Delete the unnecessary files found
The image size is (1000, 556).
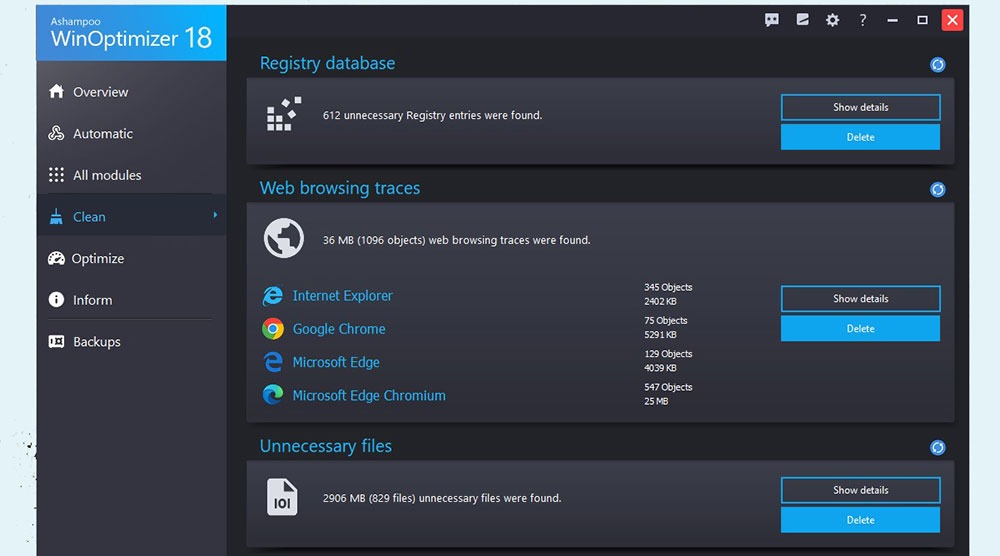coord(860,520)
